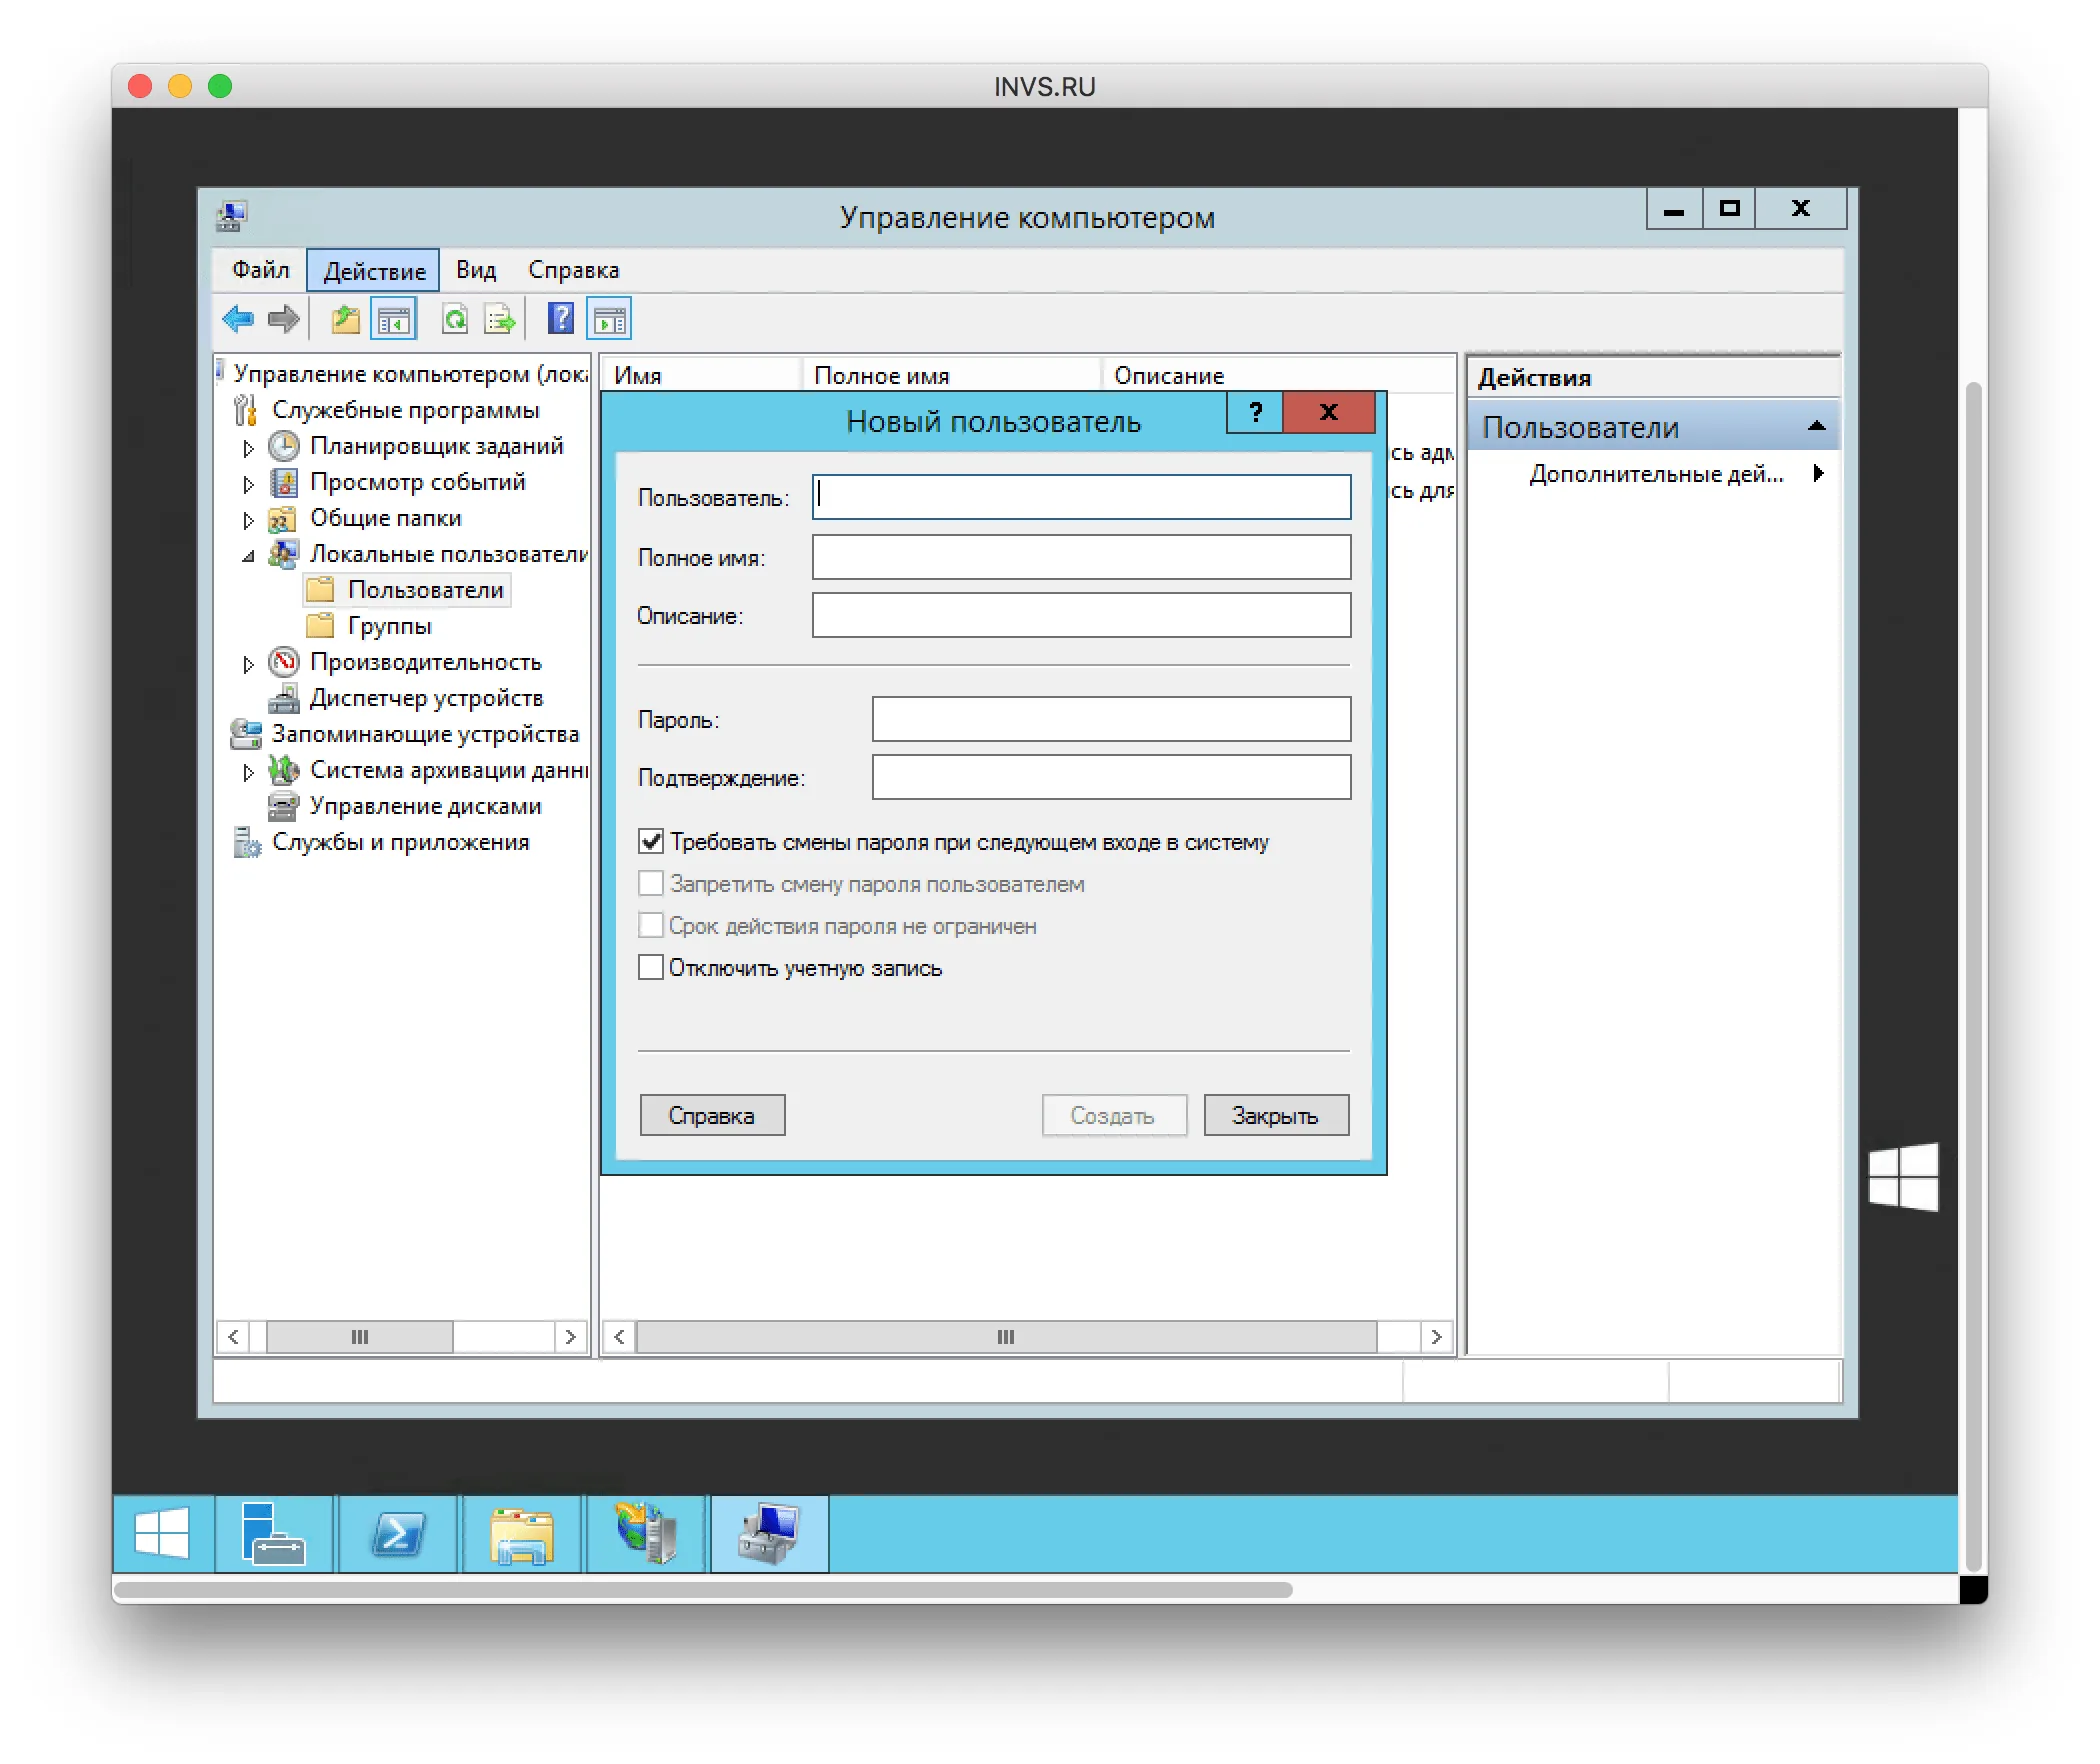Select the Refresh icon in the toolbar
Screen dimensions: 2100x1764
point(454,318)
